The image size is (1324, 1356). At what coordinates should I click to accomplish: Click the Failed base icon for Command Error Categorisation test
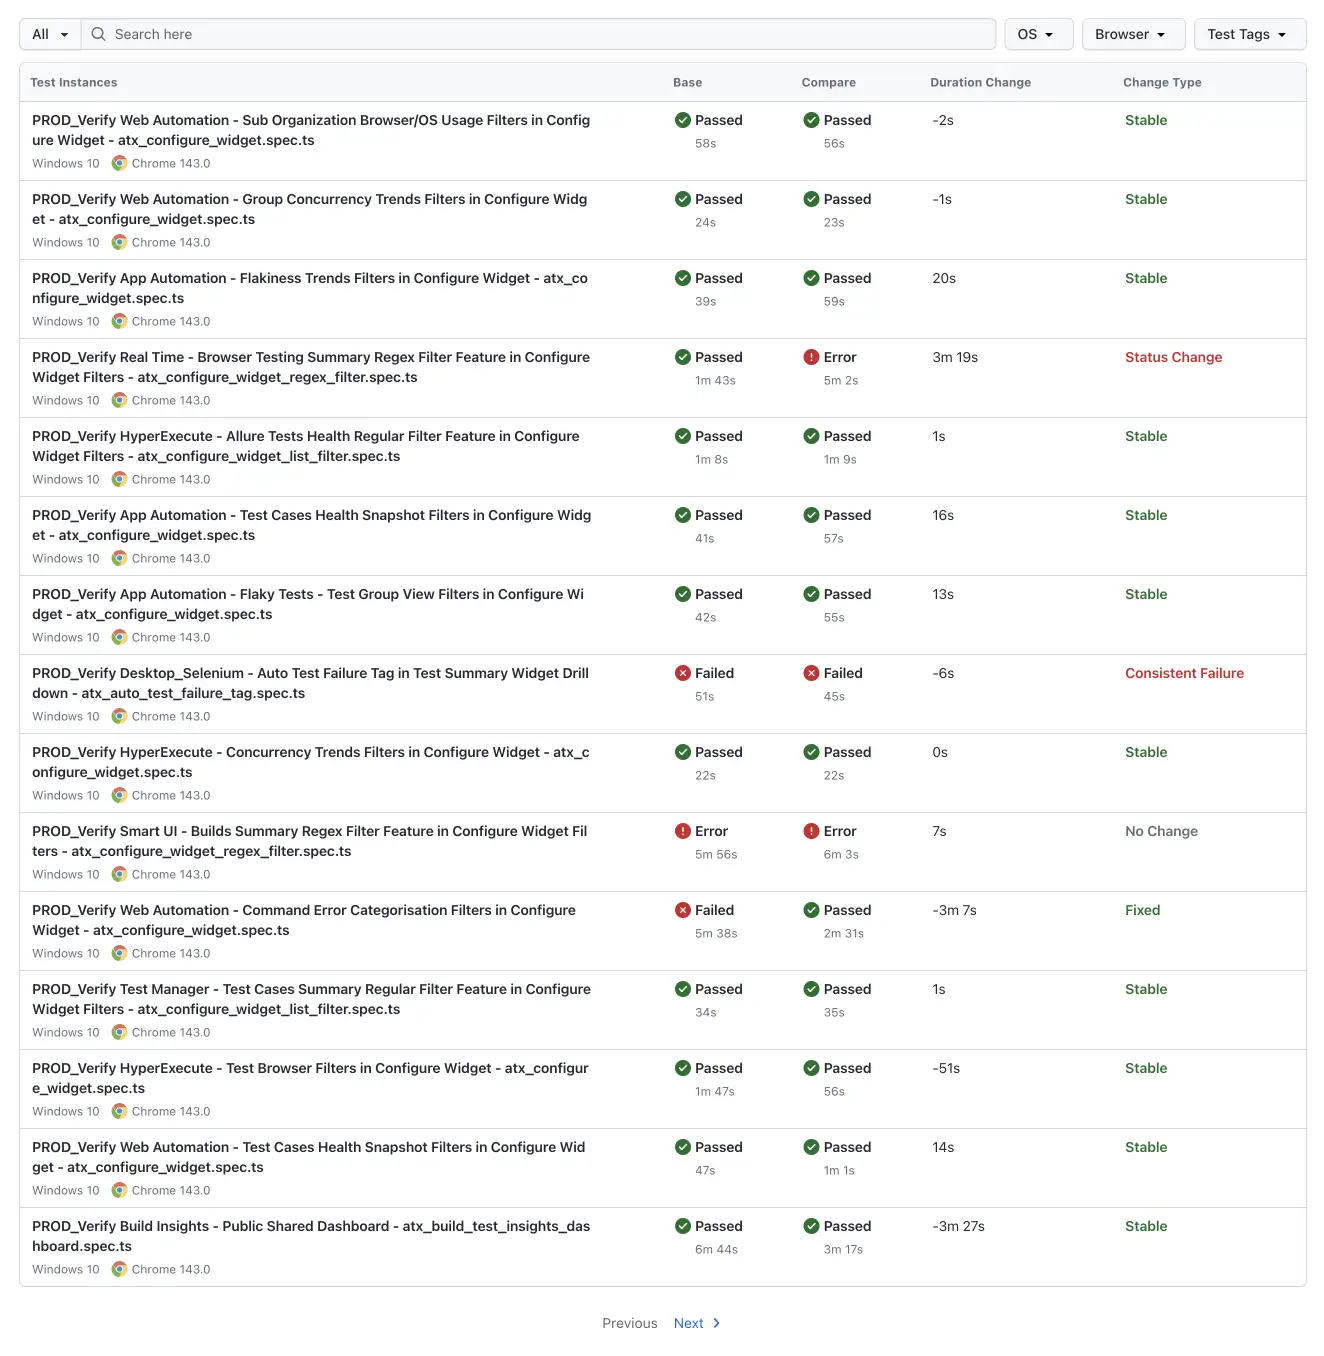point(683,910)
